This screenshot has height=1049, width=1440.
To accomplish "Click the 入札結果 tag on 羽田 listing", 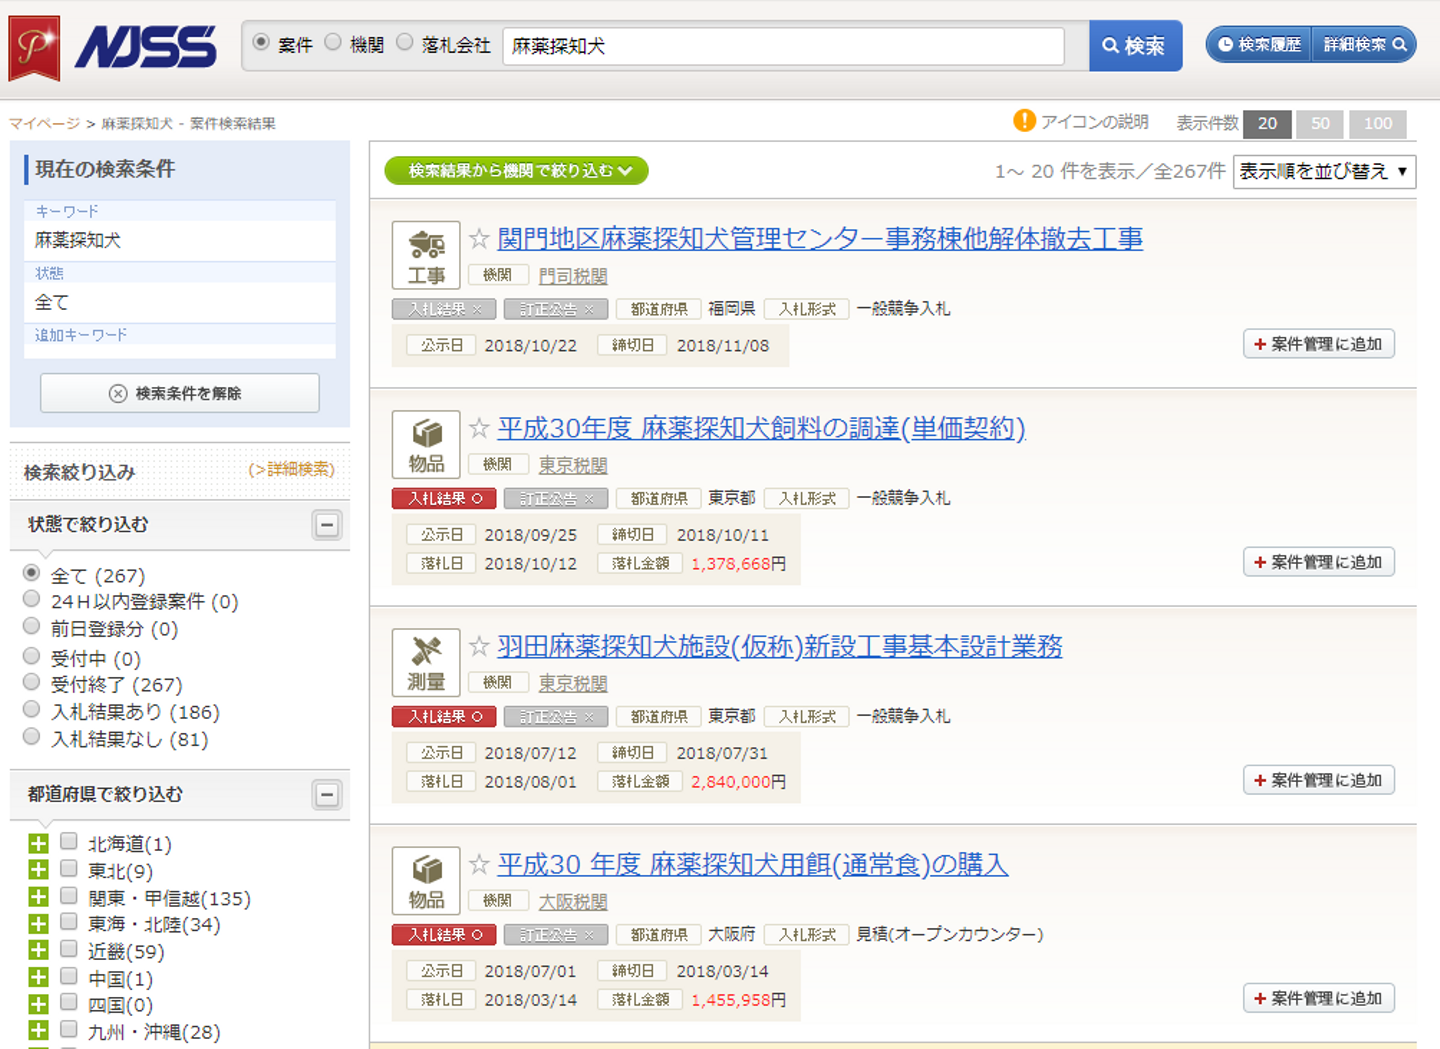I will point(446,717).
